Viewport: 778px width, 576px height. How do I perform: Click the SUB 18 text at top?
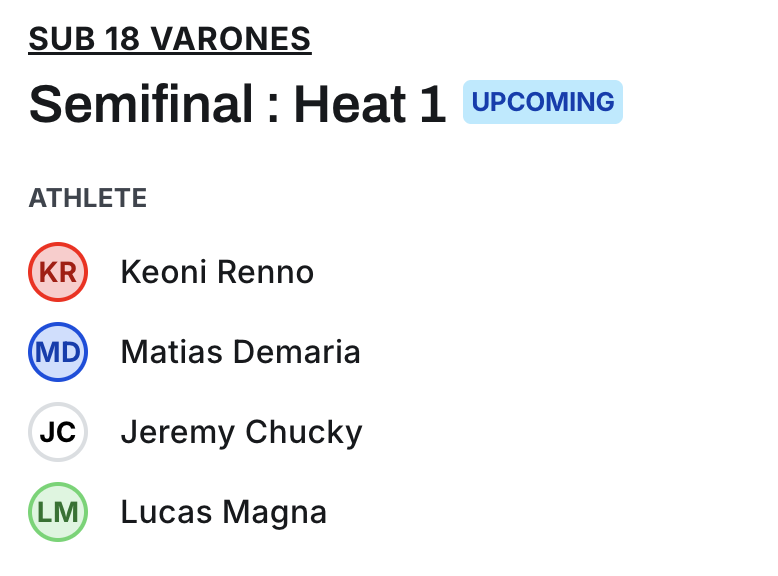85,39
